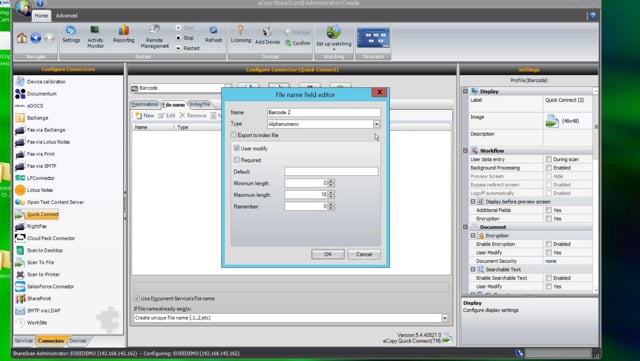Switch to the Index file tab
This screenshot has width=640, height=361.
pyautogui.click(x=200, y=105)
